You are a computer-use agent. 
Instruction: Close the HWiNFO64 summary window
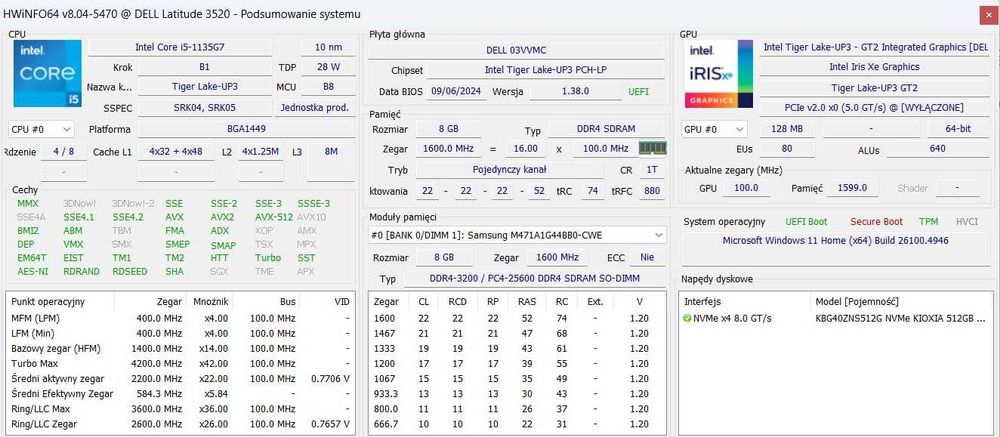[989, 15]
